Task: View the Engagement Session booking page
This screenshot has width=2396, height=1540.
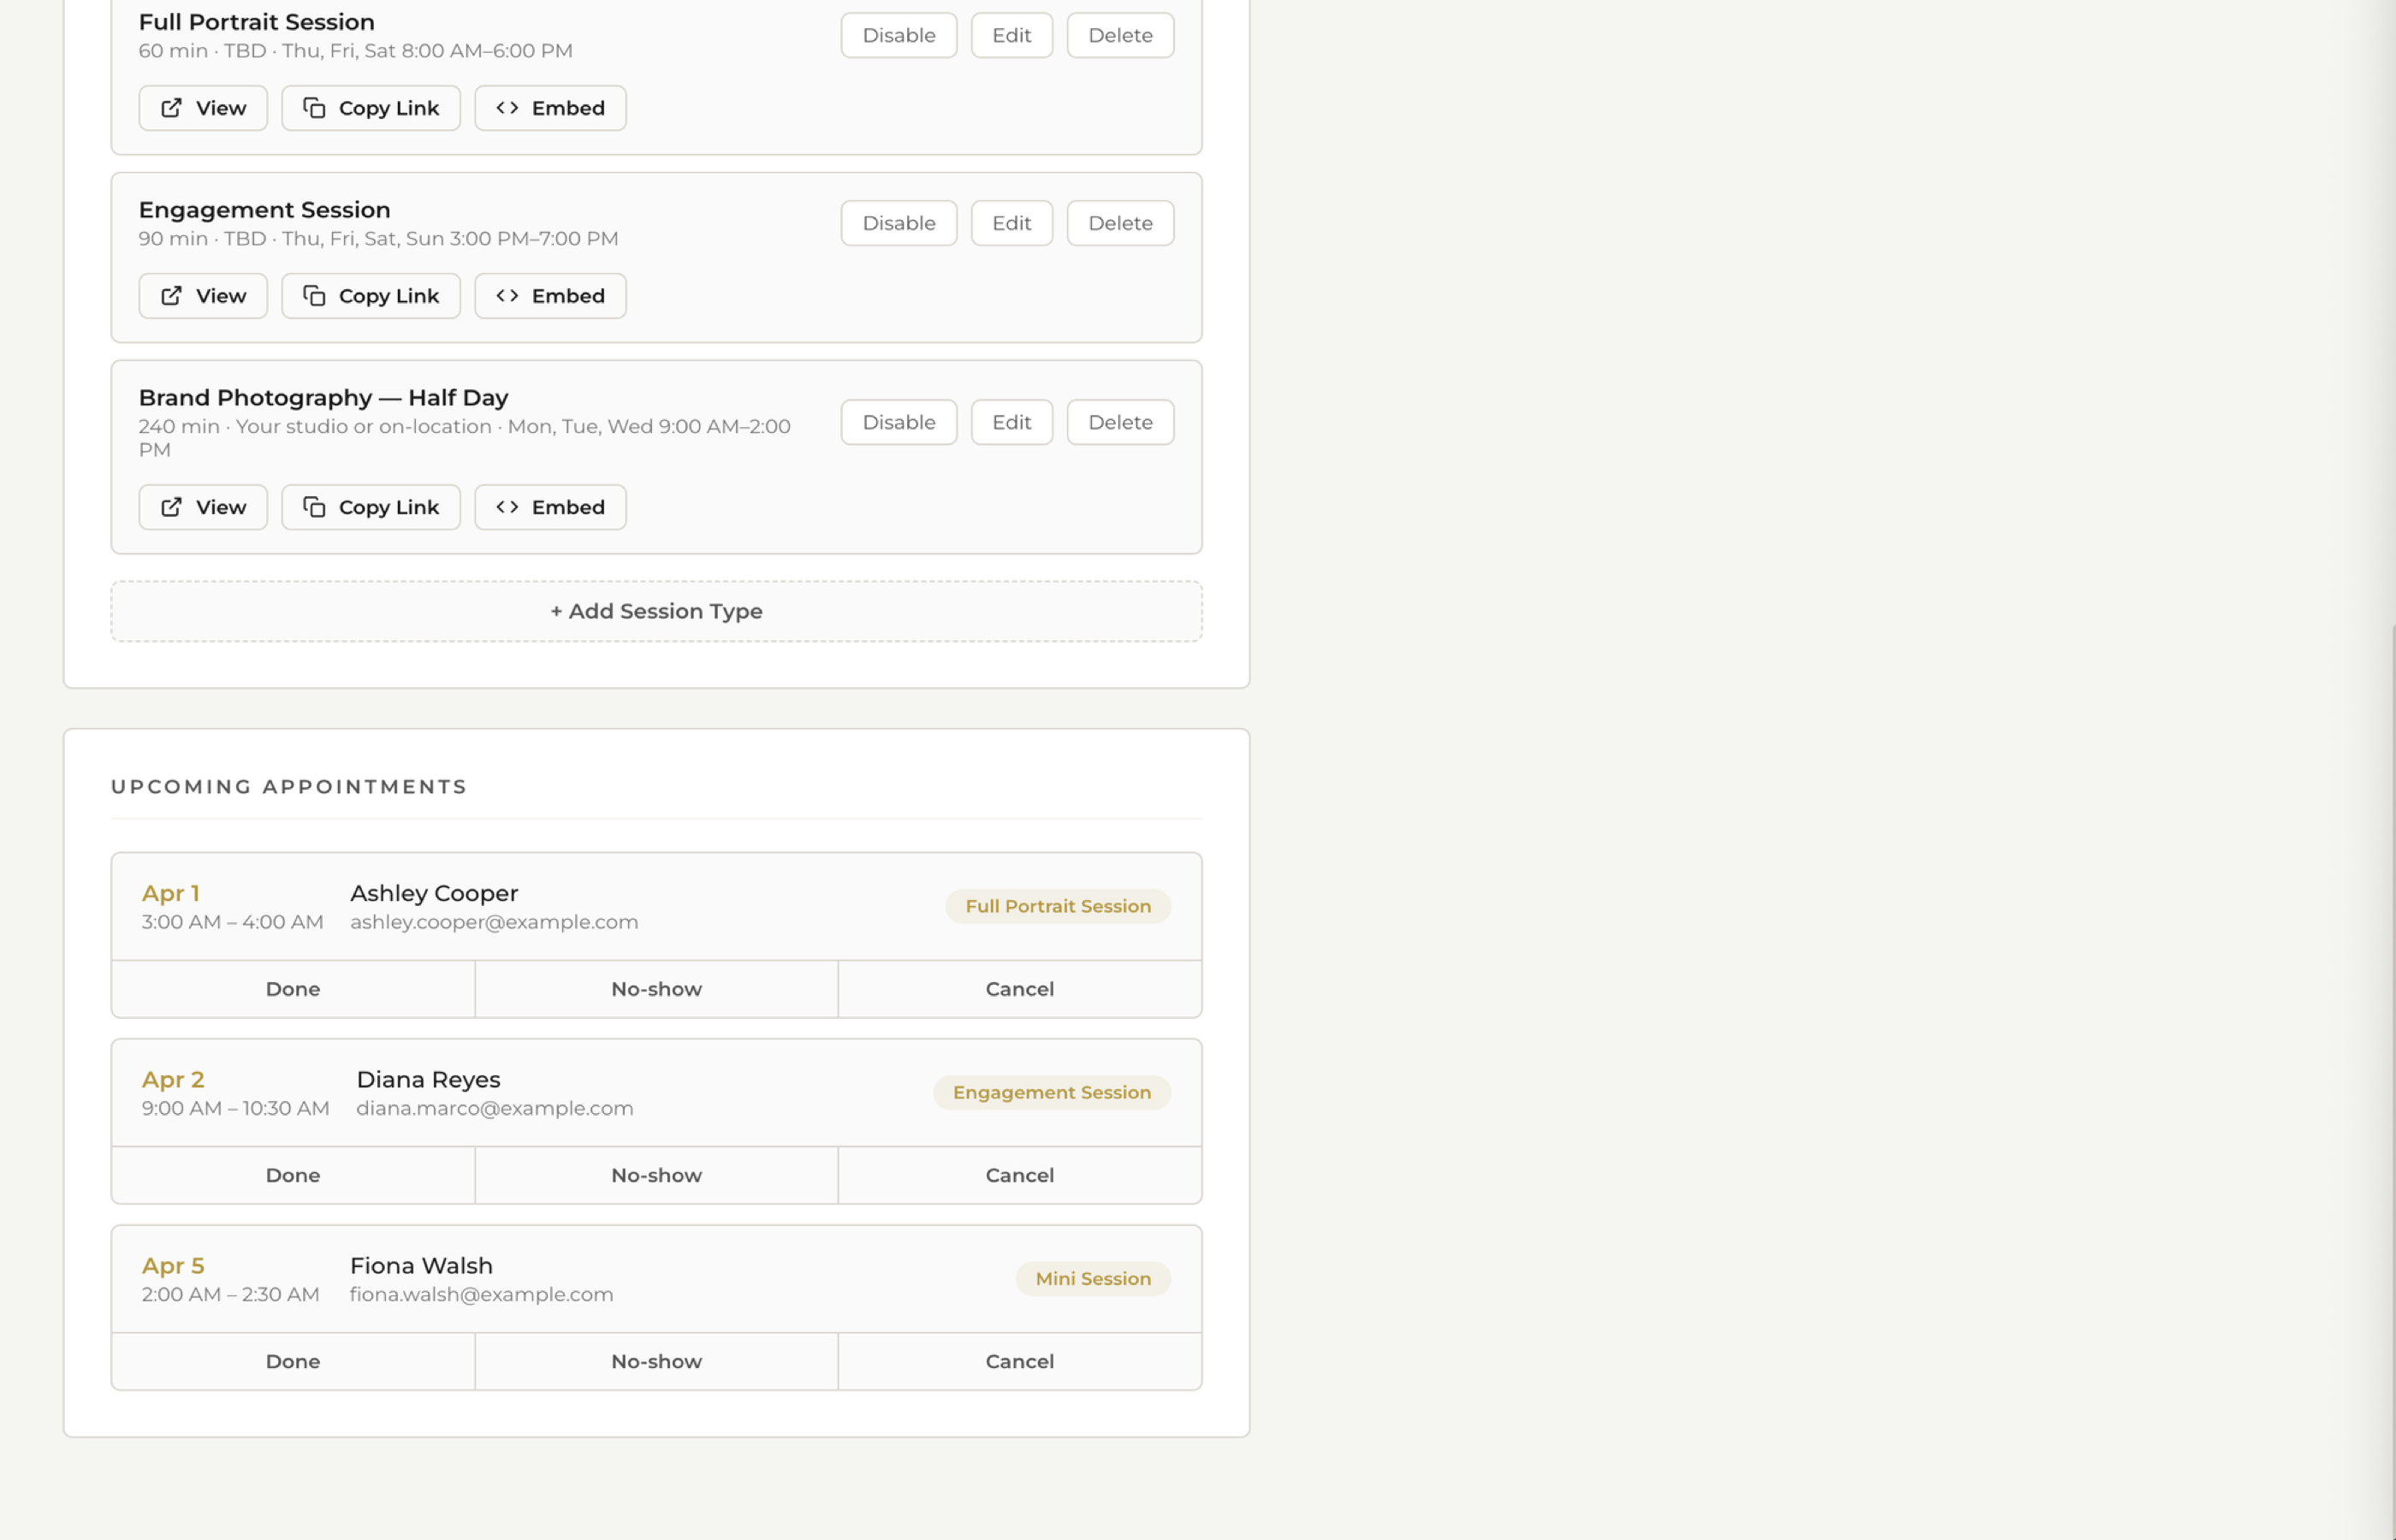Action: 202,295
